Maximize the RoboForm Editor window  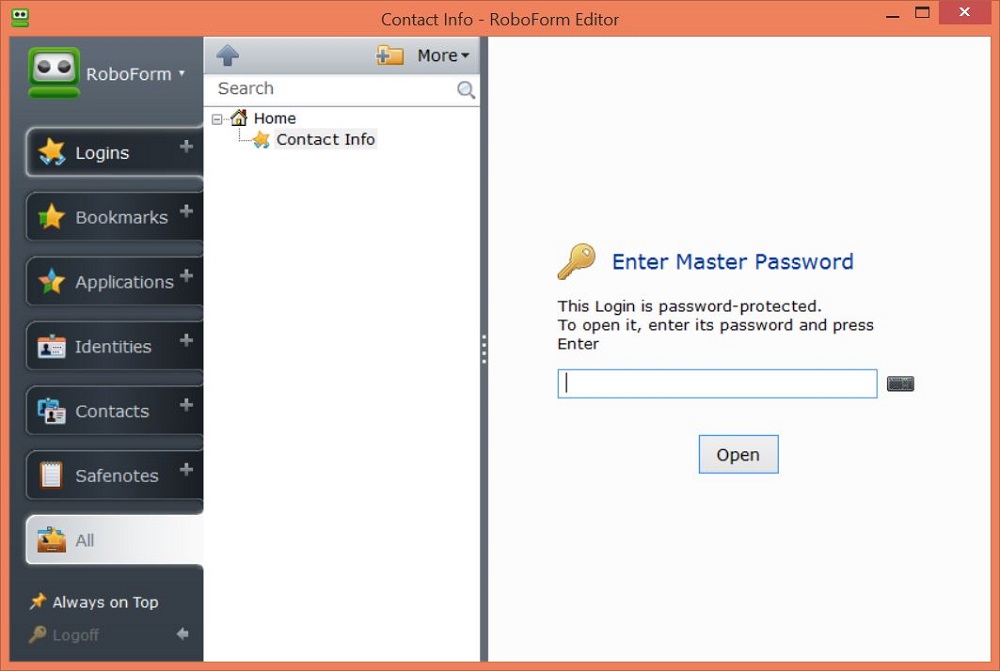tap(922, 13)
